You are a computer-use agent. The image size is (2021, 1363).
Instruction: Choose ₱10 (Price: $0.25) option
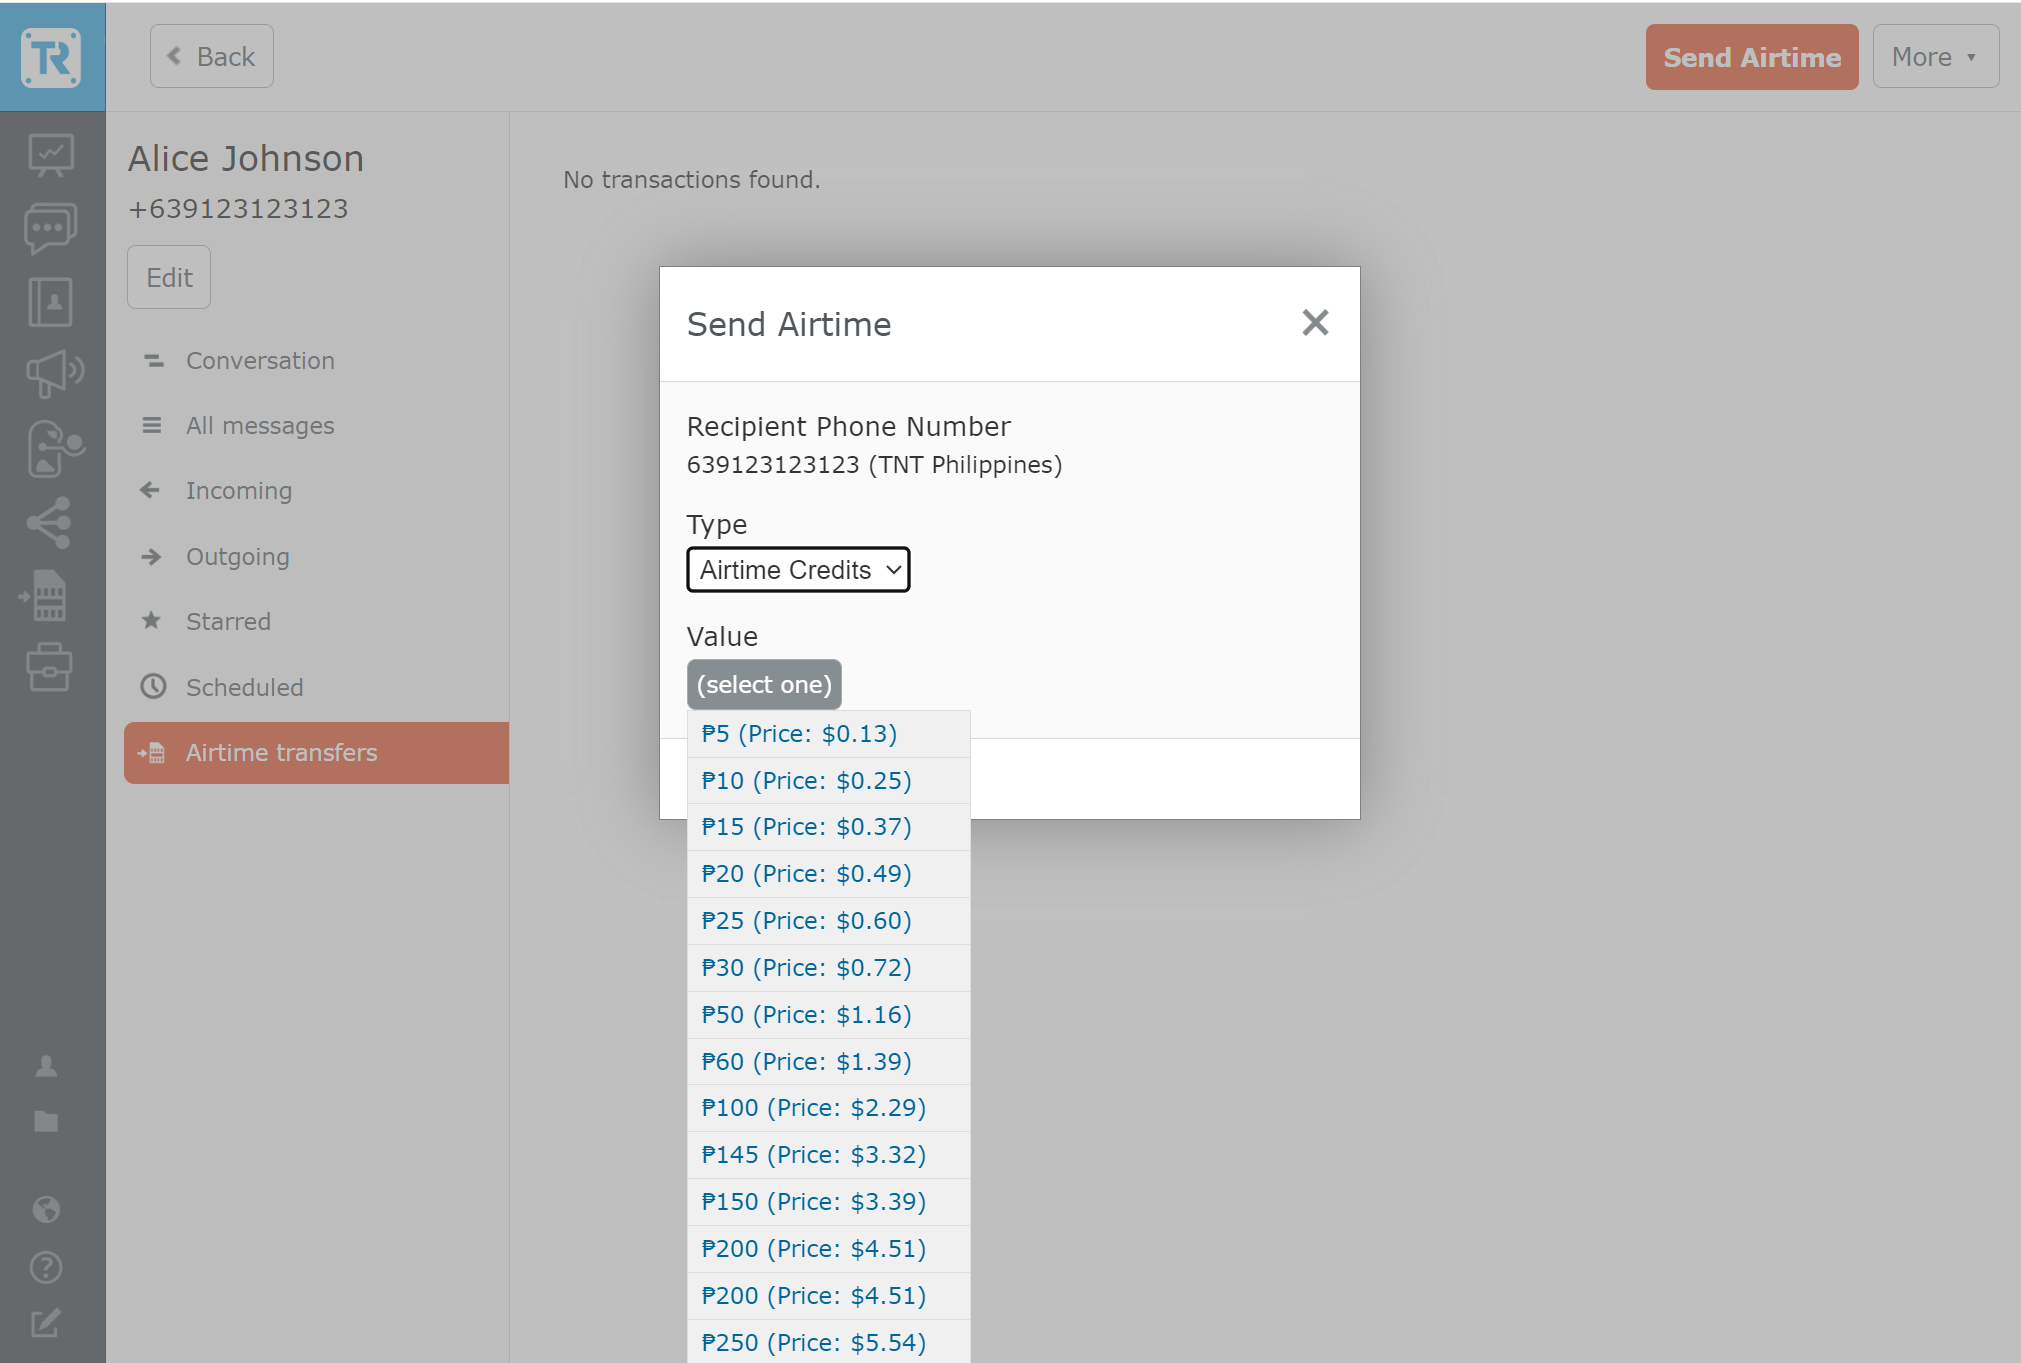pyautogui.click(x=828, y=781)
